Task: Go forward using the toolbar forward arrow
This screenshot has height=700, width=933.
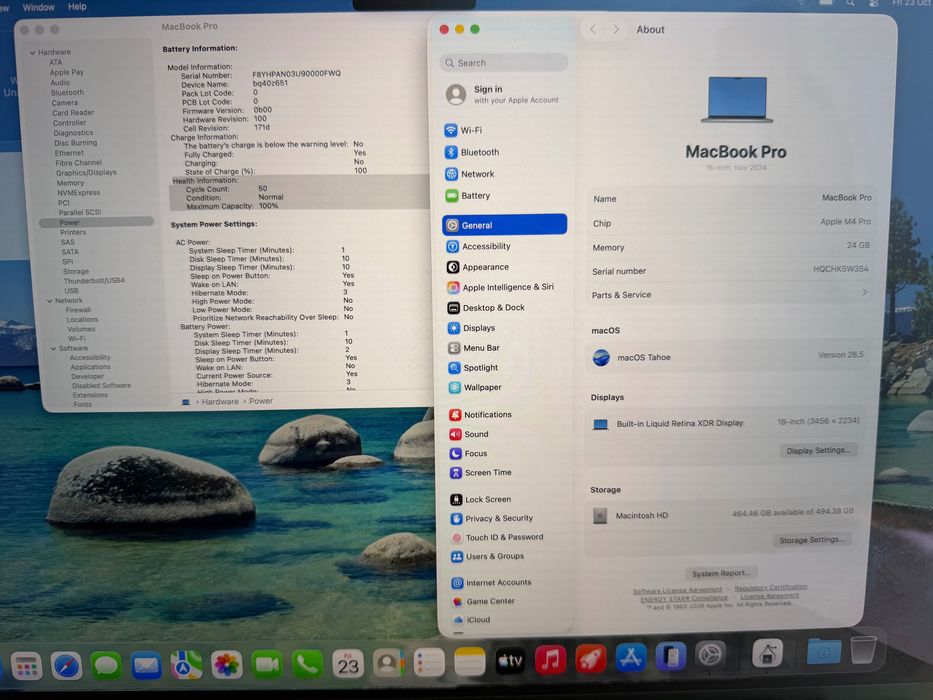Action: pos(616,29)
